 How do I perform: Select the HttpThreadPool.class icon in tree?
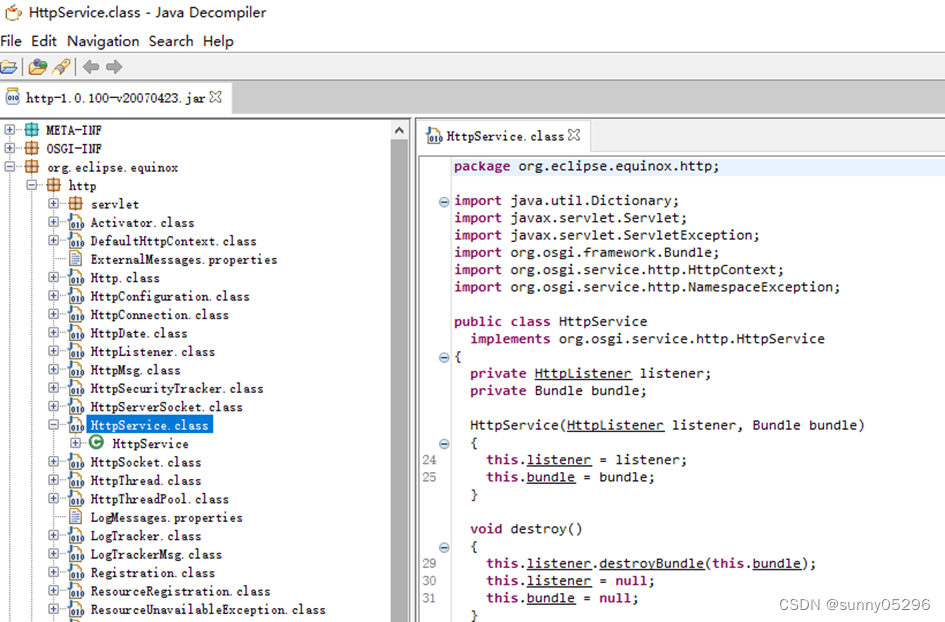(x=76, y=499)
